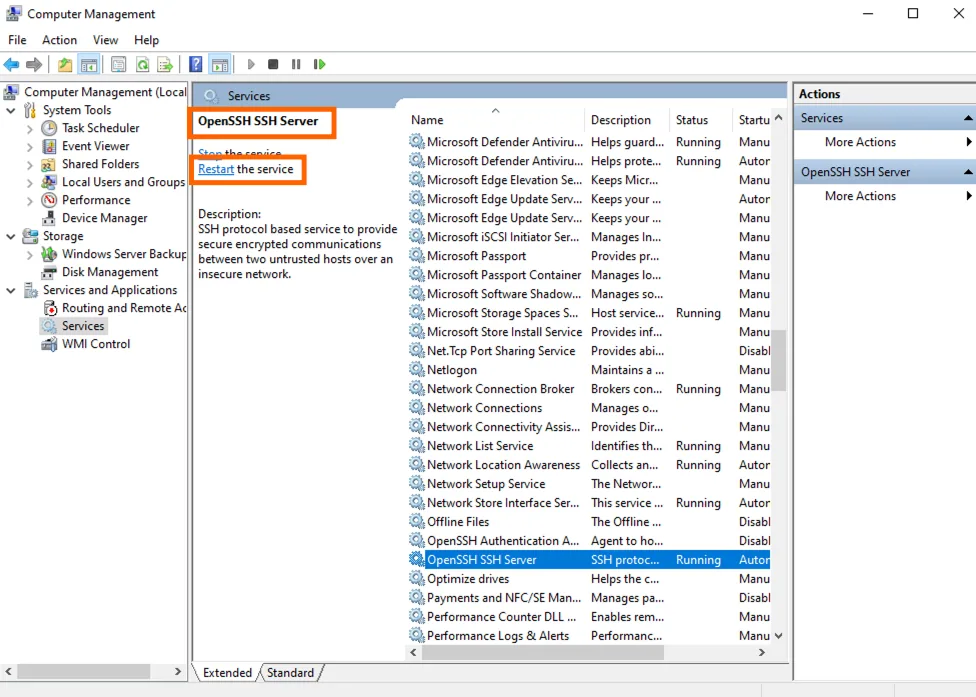Click the Refresh toolbar icon
This screenshot has width=976, height=697.
coord(143,64)
